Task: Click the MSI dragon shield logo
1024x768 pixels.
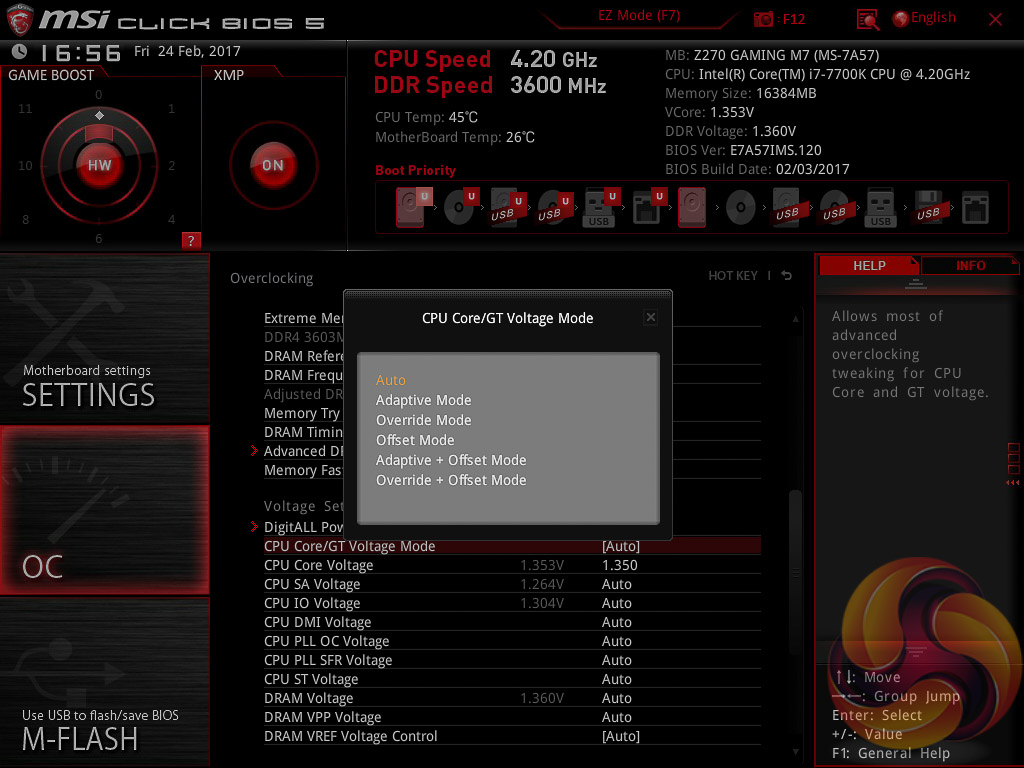Action: pyautogui.click(x=20, y=20)
